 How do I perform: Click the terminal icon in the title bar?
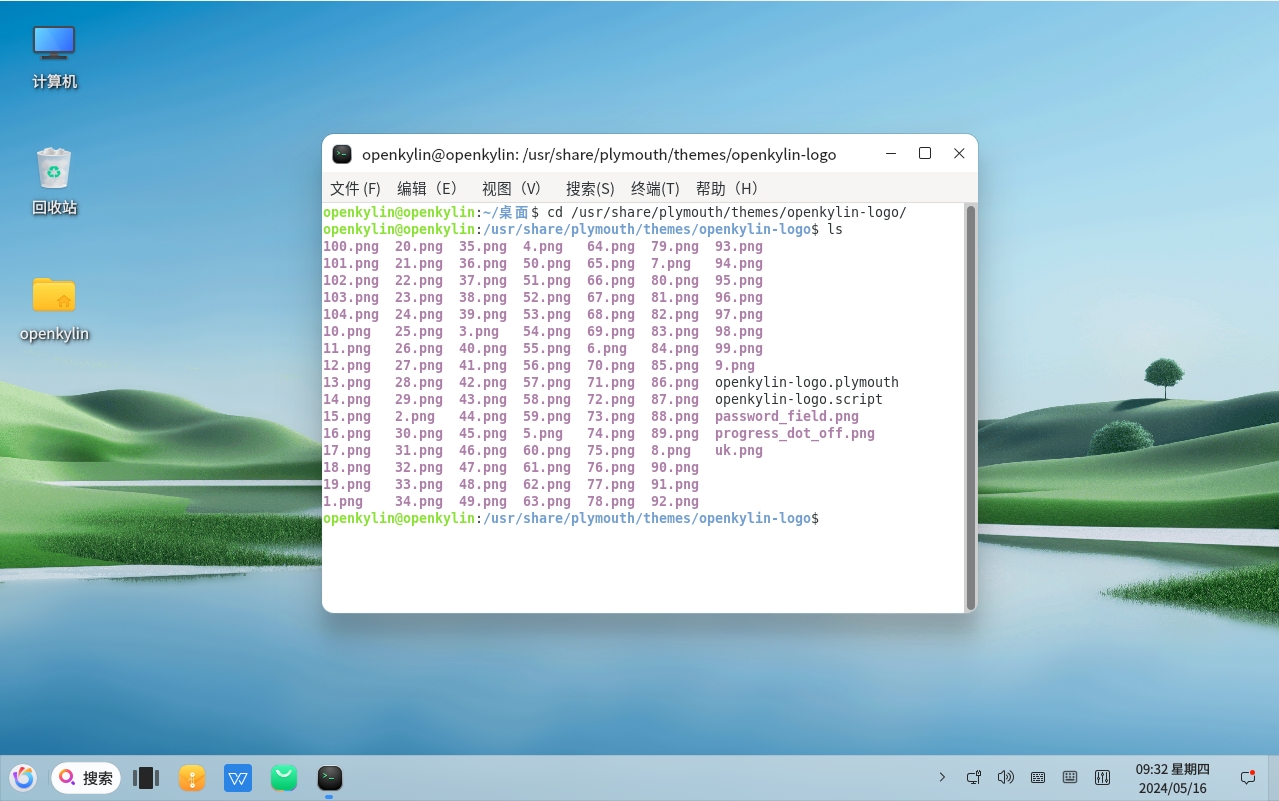pos(342,154)
